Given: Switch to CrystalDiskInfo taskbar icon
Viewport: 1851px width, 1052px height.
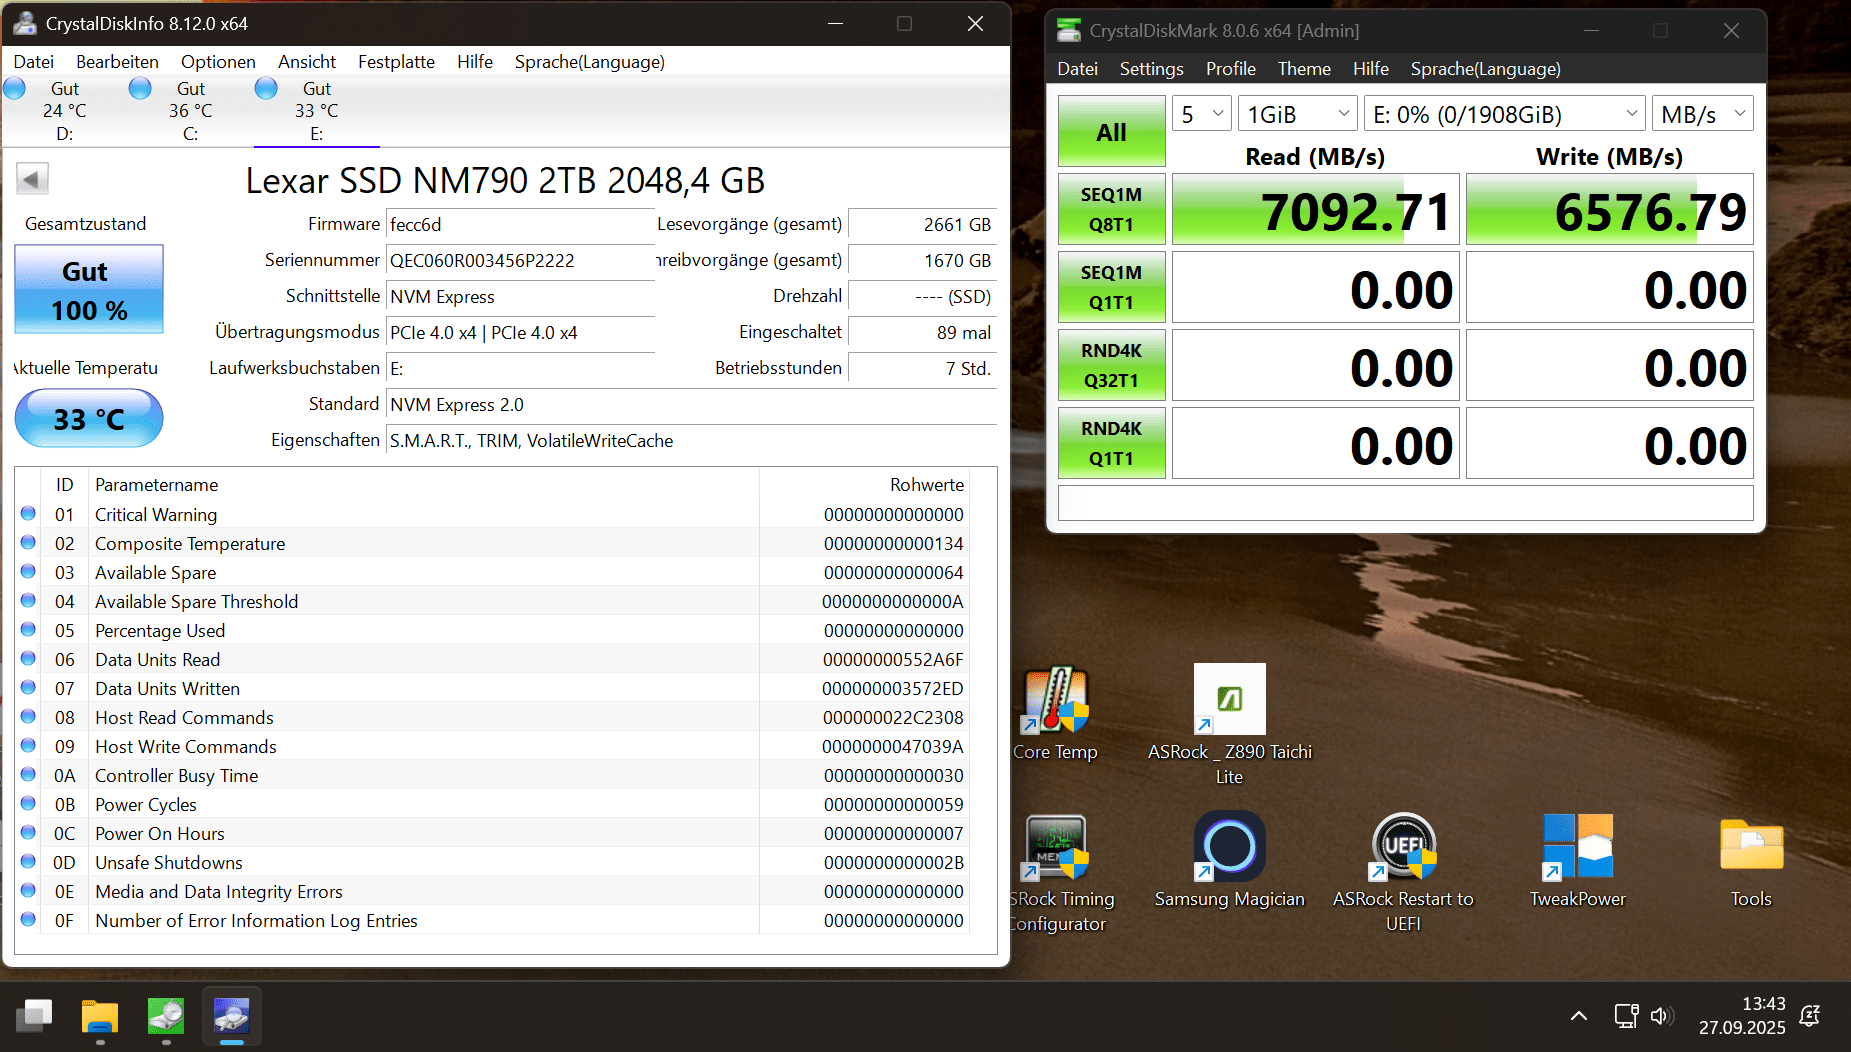Looking at the screenshot, I should pos(232,1017).
